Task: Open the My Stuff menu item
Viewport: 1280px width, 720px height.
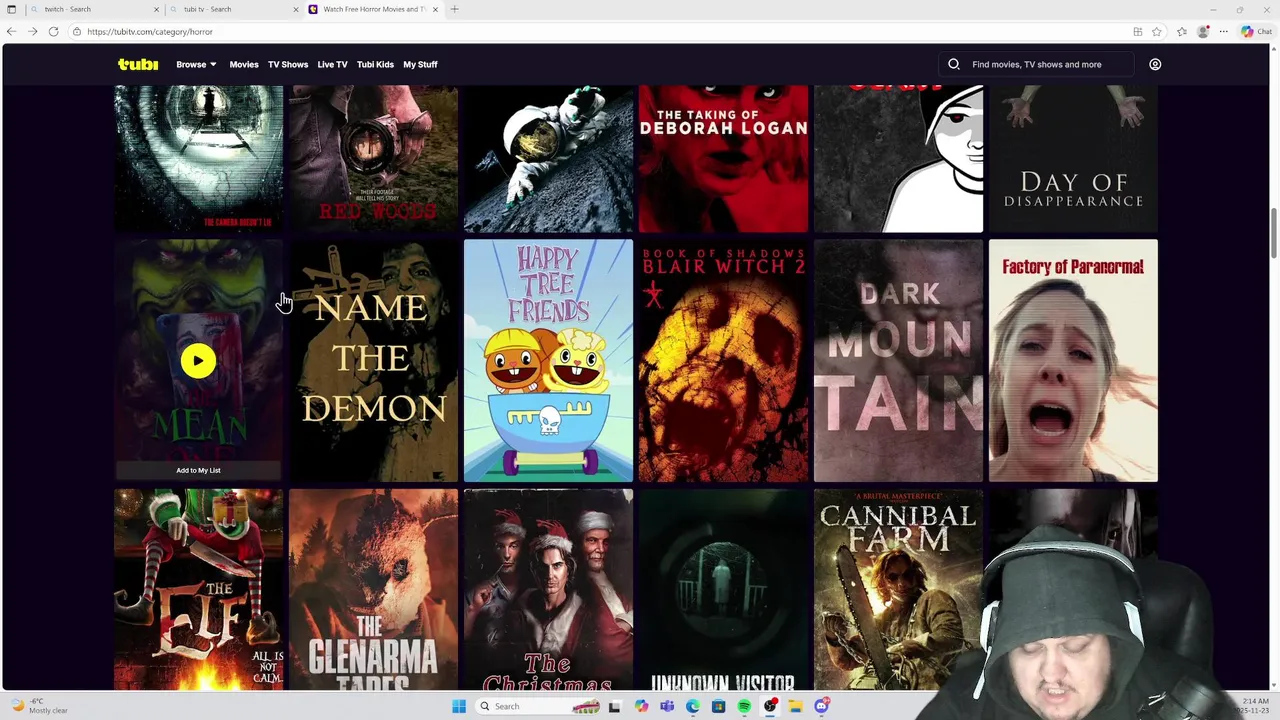Action: coord(420,64)
